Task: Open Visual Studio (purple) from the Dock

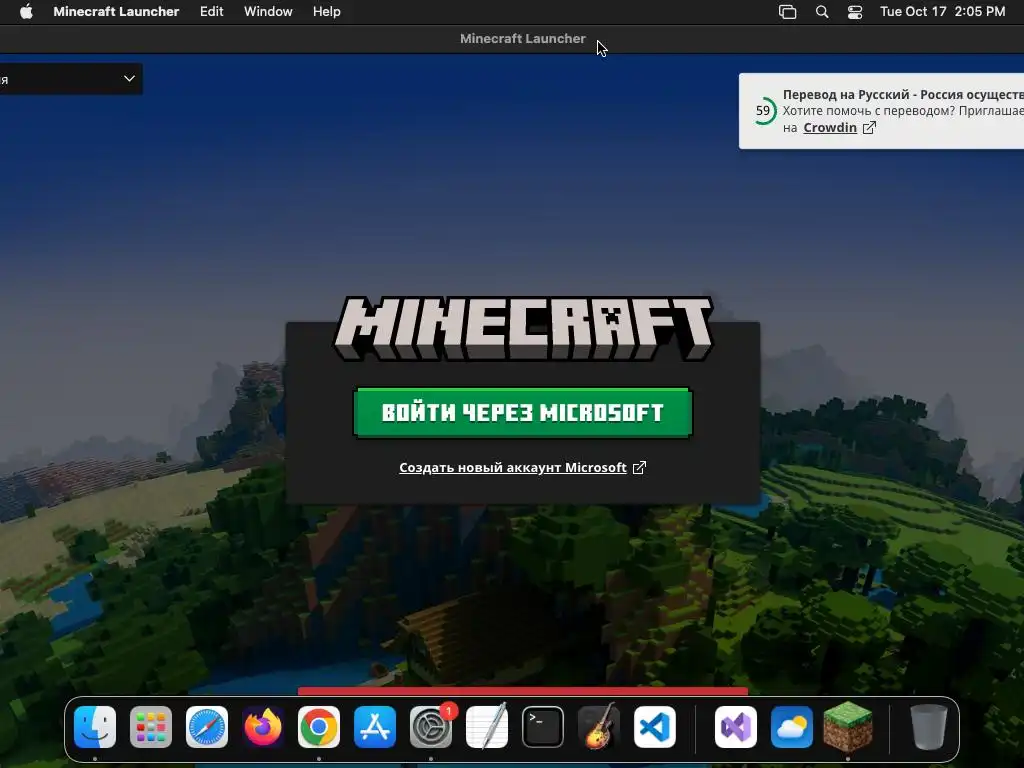Action: pyautogui.click(x=736, y=727)
